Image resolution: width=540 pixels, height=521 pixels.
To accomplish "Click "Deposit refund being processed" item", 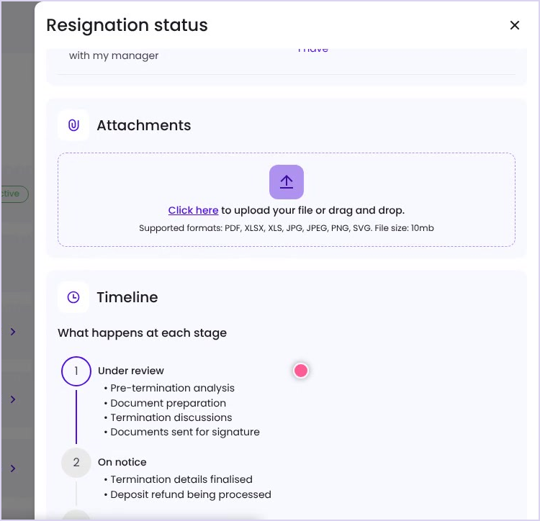I will coord(190,494).
